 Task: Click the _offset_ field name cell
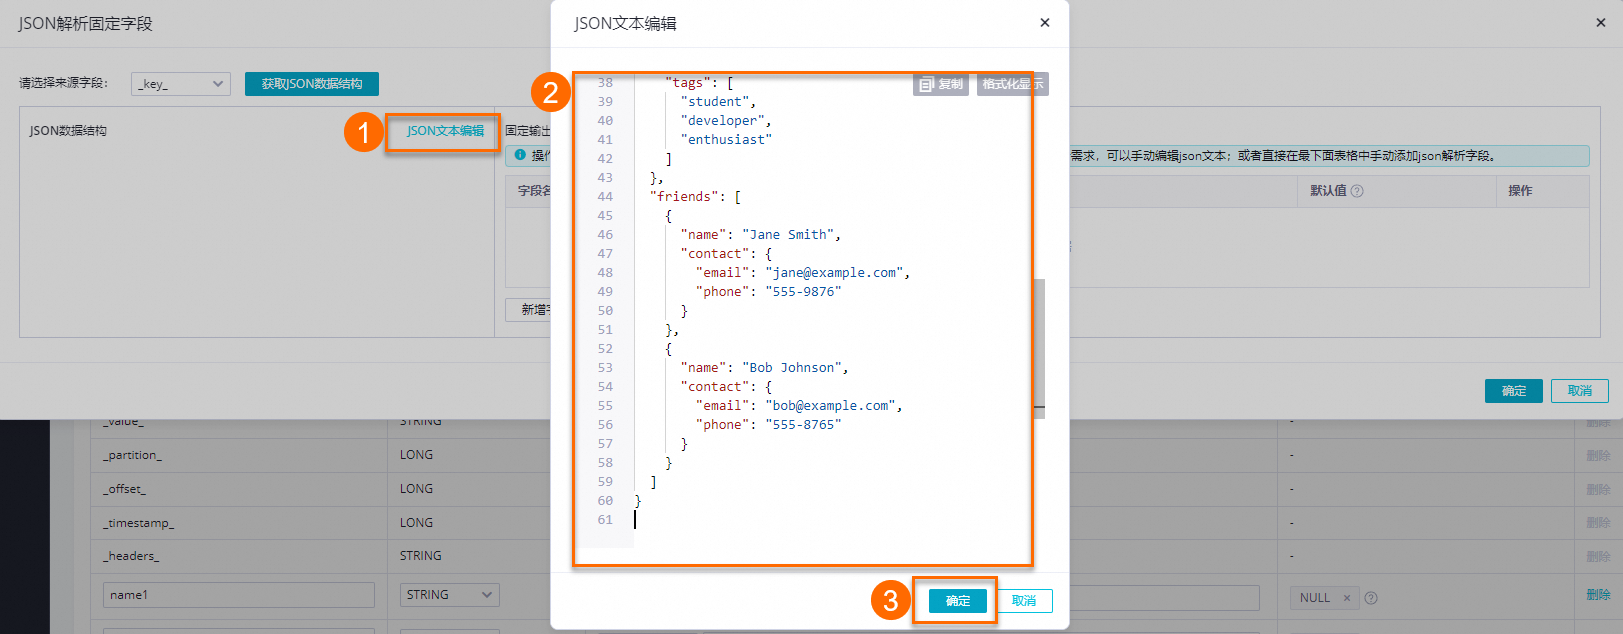click(x=124, y=489)
